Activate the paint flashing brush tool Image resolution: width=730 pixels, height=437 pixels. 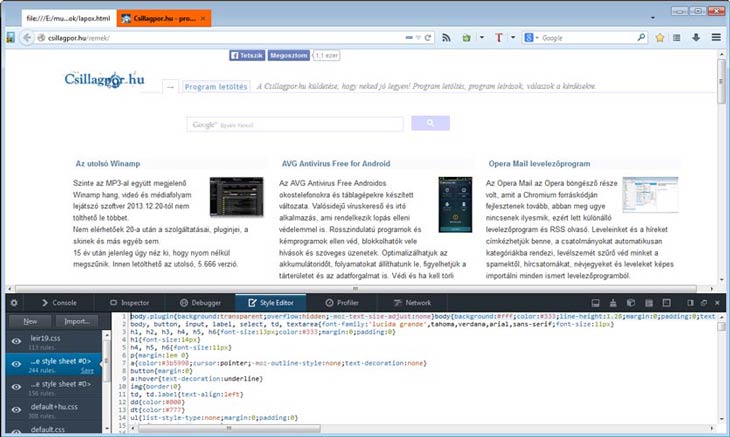613,303
